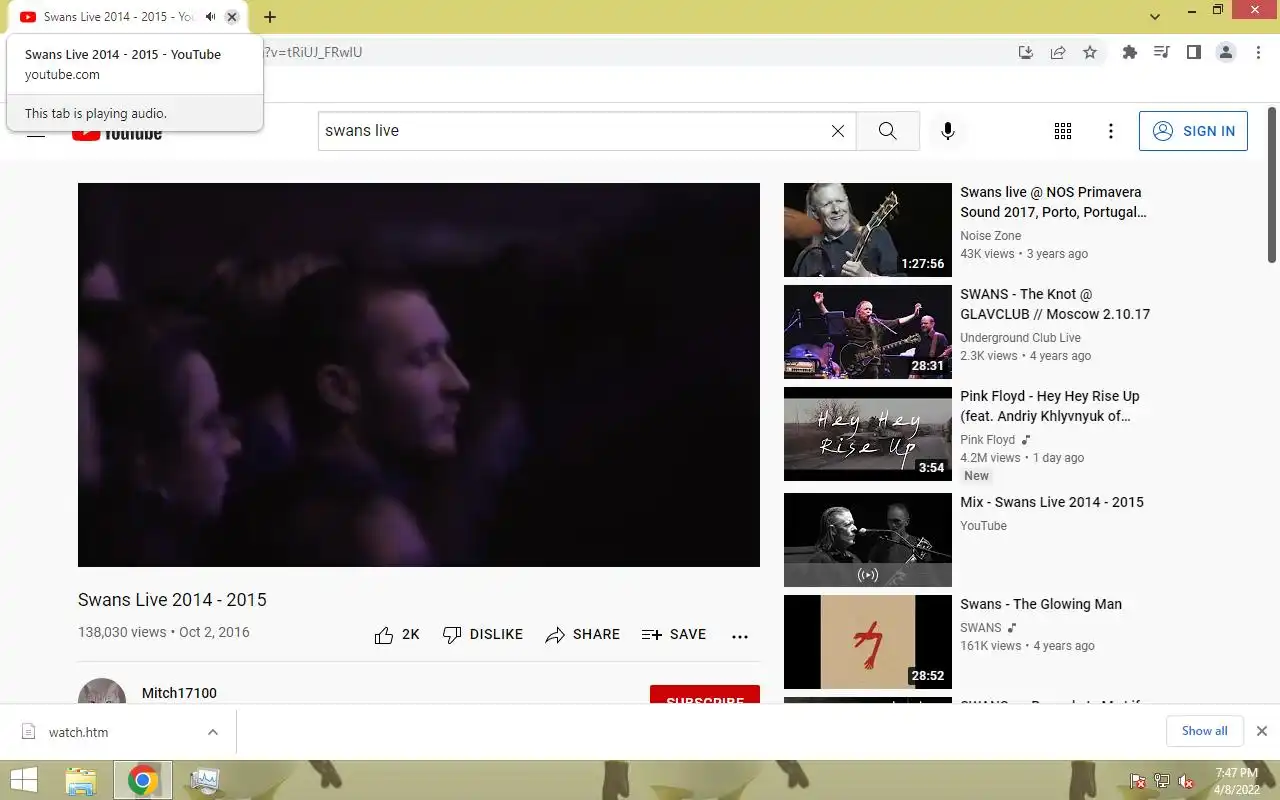This screenshot has width=1280, height=800.
Task: Search with your voice microphone
Action: pyautogui.click(x=948, y=131)
